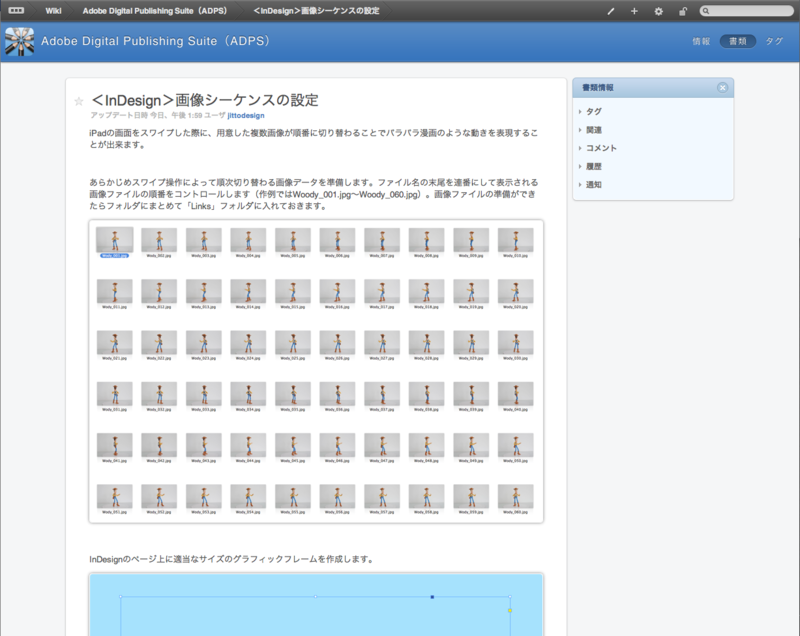Viewport: 800px width, 636px height.
Task: Click the Woody_051.jpg thumbnail
Action: [x=115, y=496]
